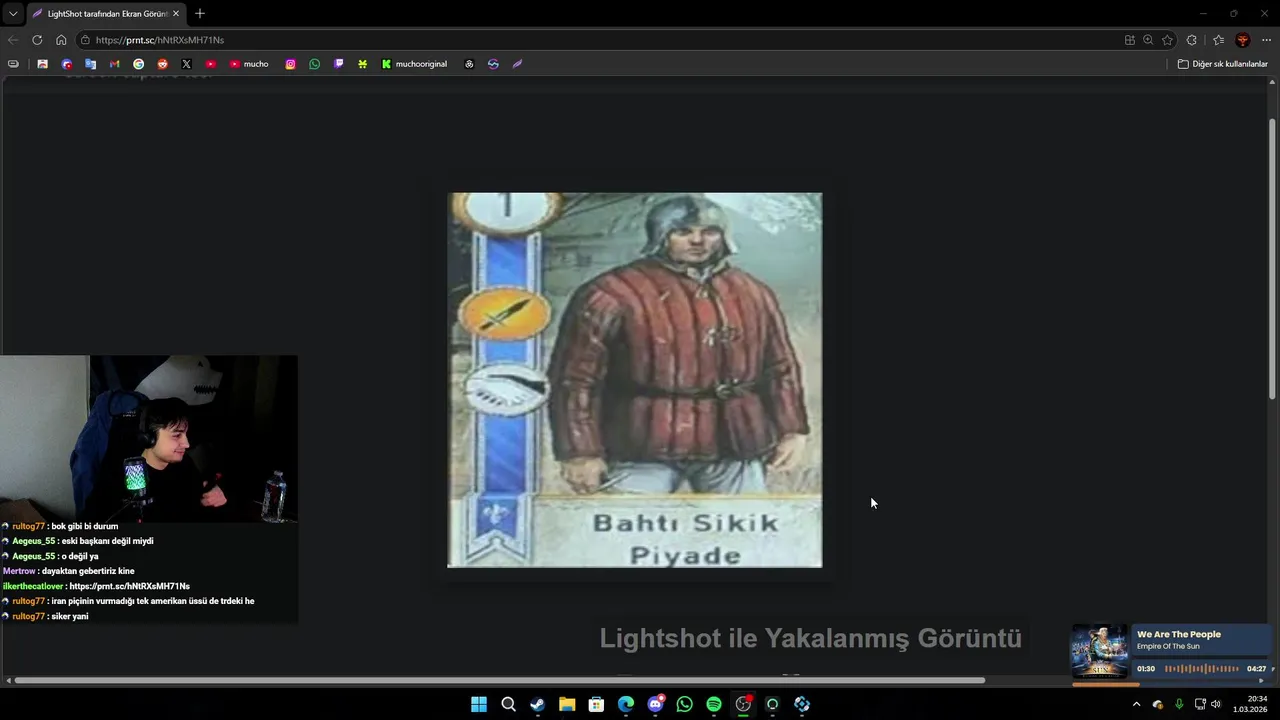The width and height of the screenshot is (1280, 720).
Task: Open Spotify from the taskbar
Action: coord(714,704)
